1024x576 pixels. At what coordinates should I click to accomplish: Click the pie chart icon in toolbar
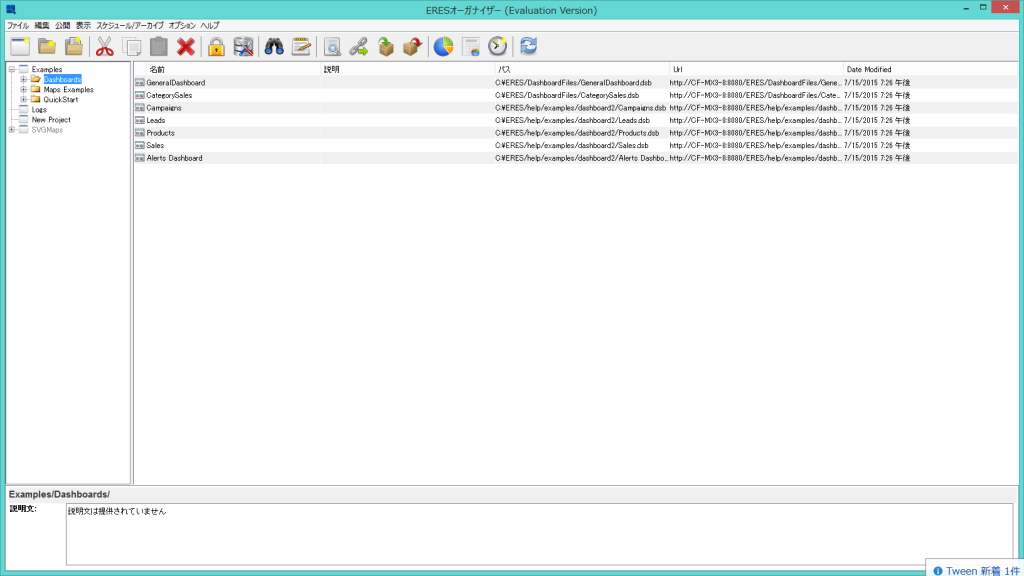(443, 46)
